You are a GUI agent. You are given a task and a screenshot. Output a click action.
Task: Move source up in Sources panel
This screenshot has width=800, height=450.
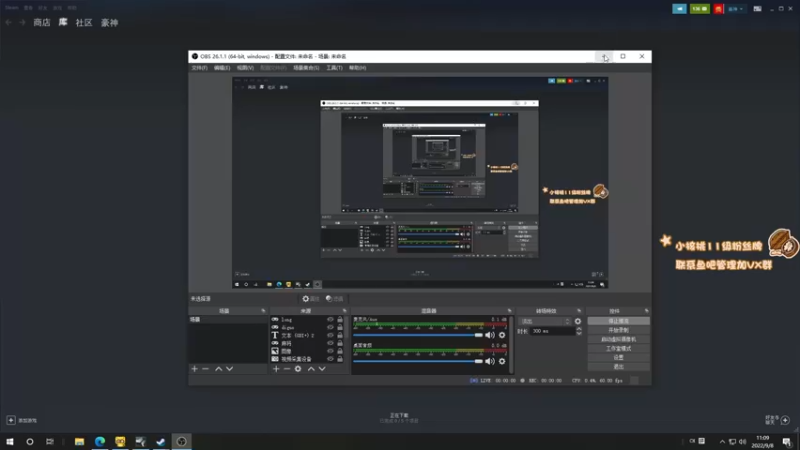coord(311,369)
